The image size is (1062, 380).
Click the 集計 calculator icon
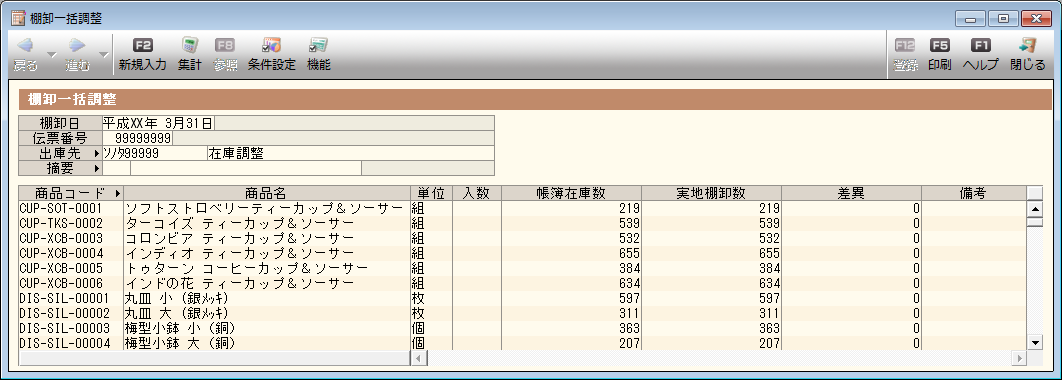click(190, 45)
